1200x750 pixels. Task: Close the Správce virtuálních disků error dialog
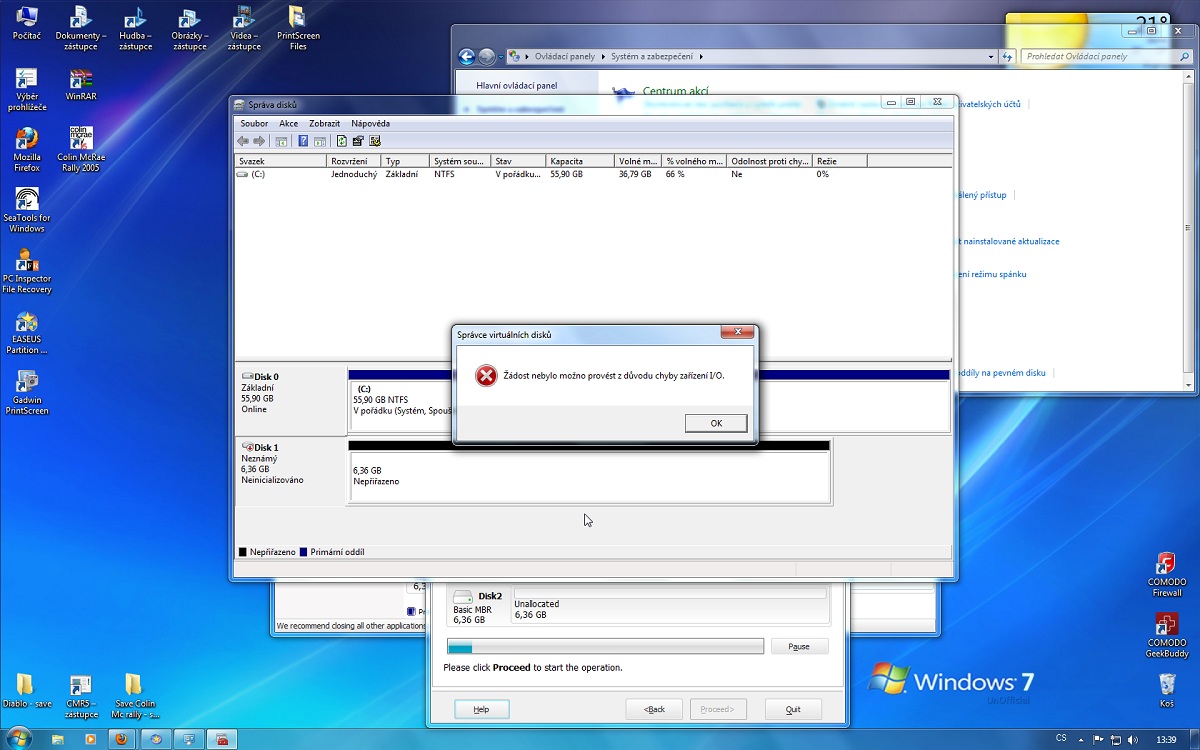[x=737, y=333]
